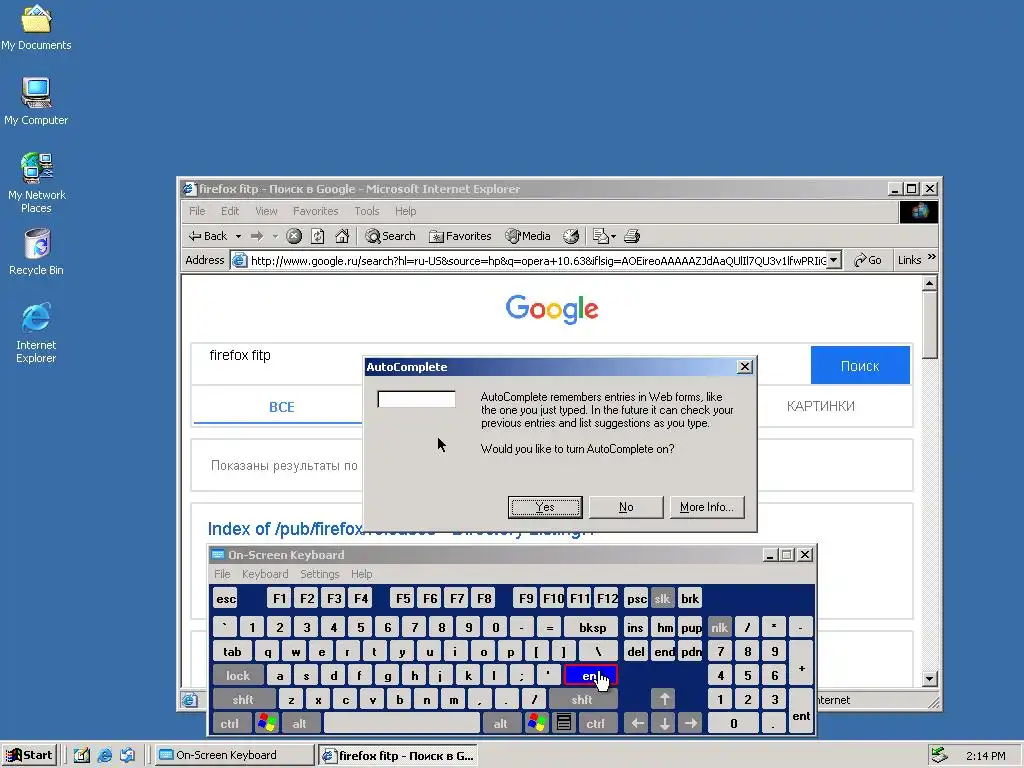The width and height of the screenshot is (1024, 768).
Task: Launch Internet Explorer desktop icon
Action: [x=36, y=332]
